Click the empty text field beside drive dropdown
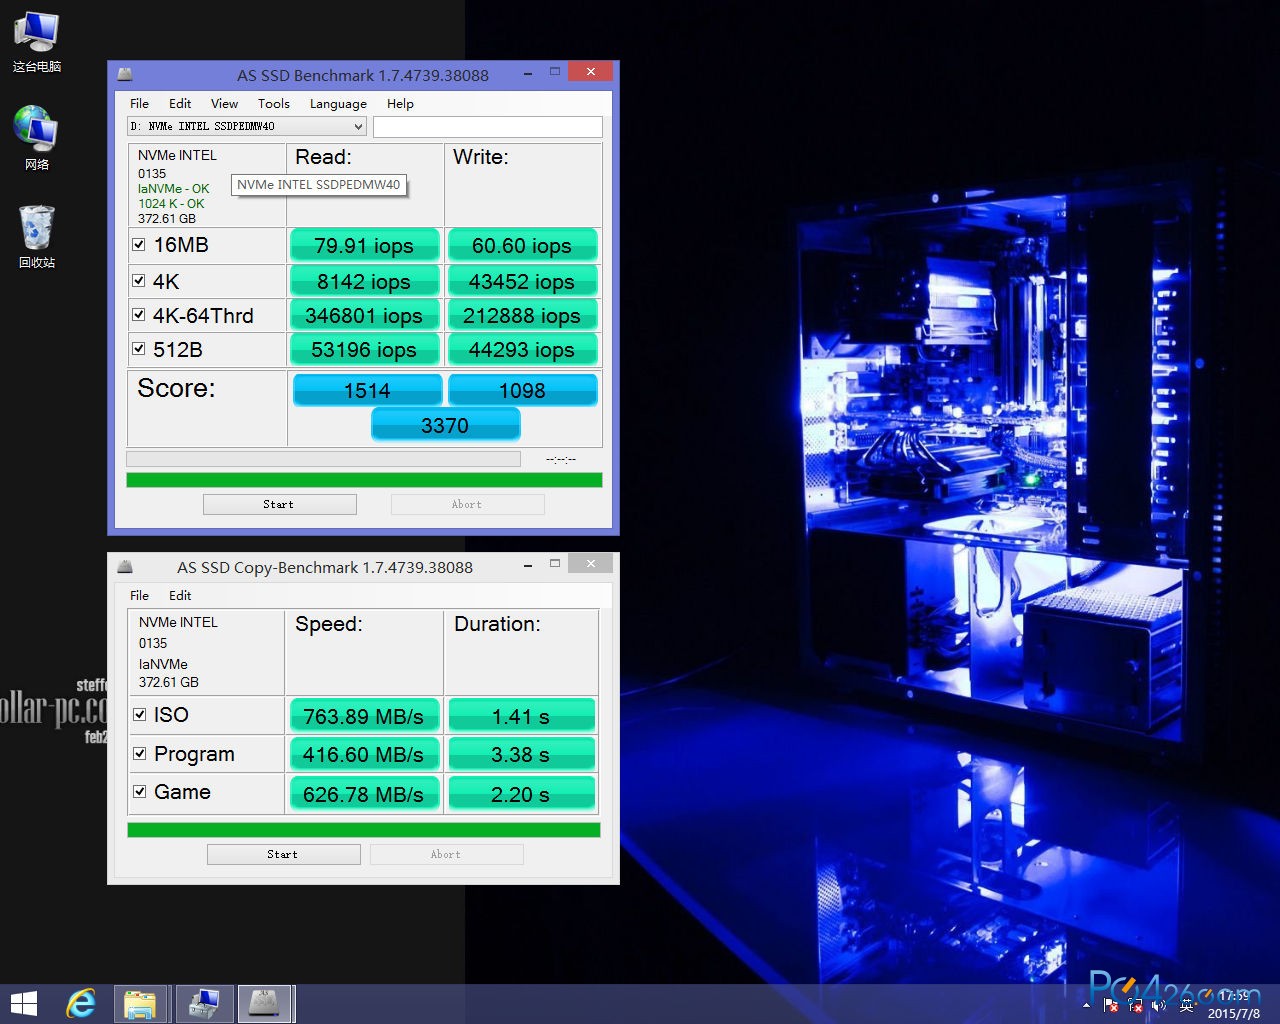Screen dimensions: 1280x1024 [487, 127]
